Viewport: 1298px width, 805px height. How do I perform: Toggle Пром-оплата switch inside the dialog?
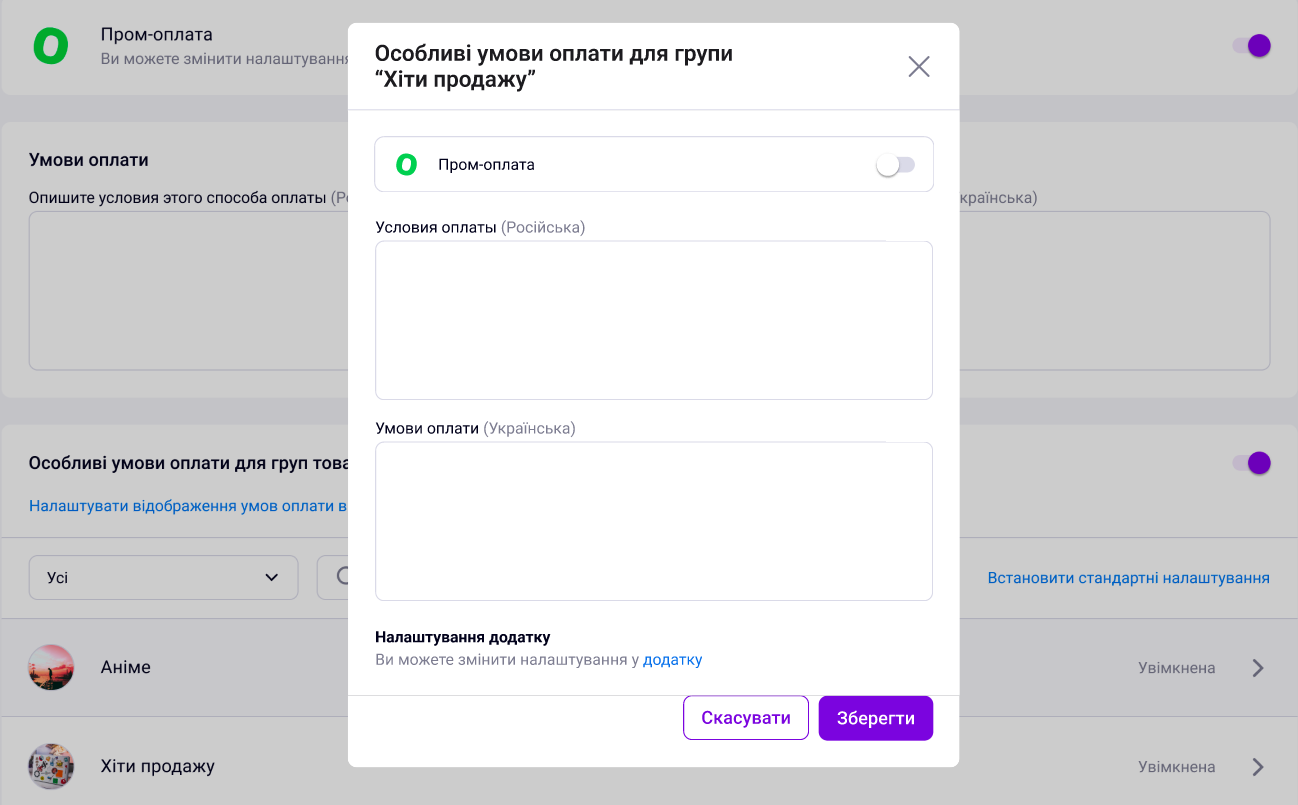click(x=895, y=165)
